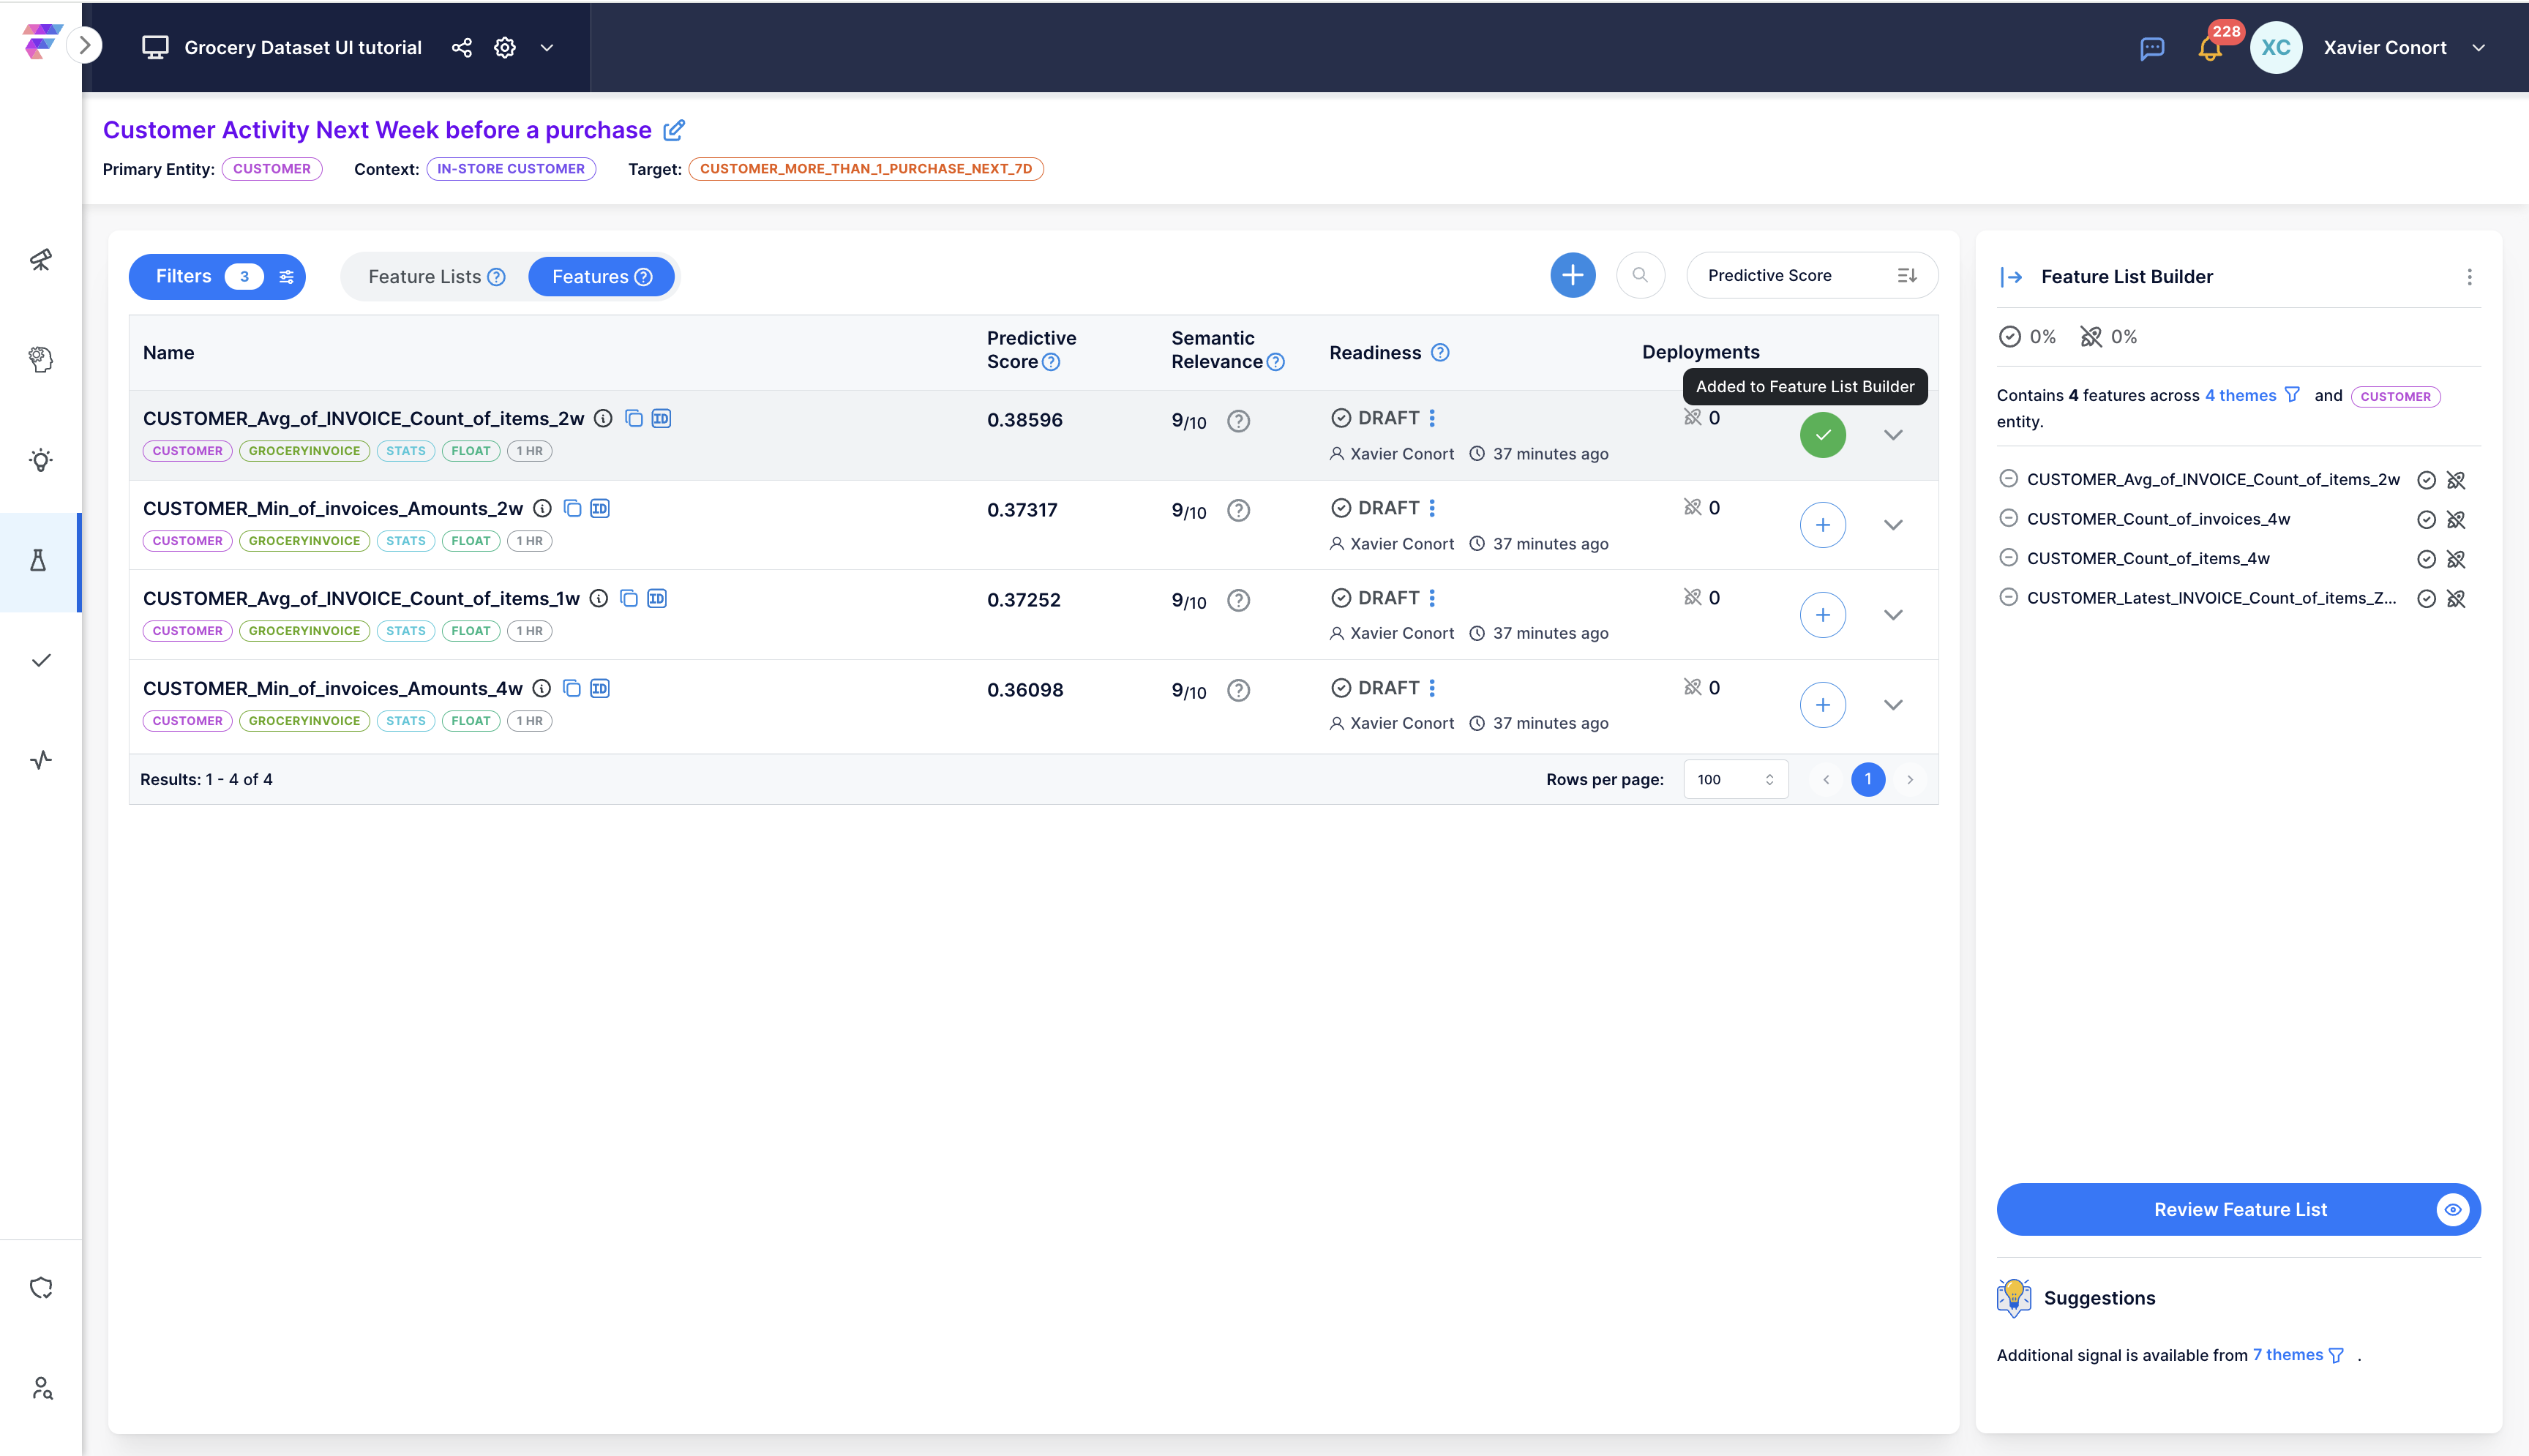This screenshot has width=2529, height=1456.
Task: Show Readiness column help icon
Action: [x=1440, y=352]
